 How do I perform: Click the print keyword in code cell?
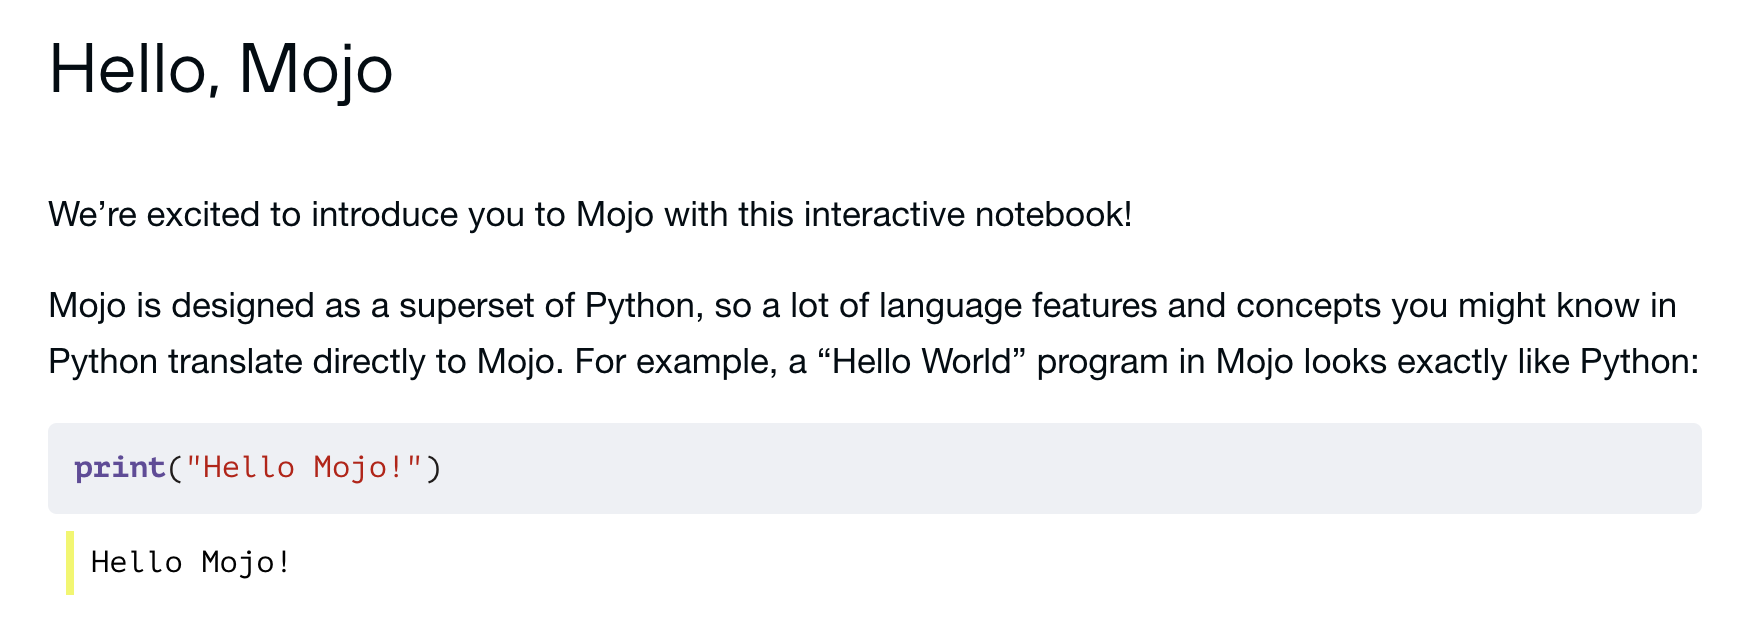coord(119,467)
